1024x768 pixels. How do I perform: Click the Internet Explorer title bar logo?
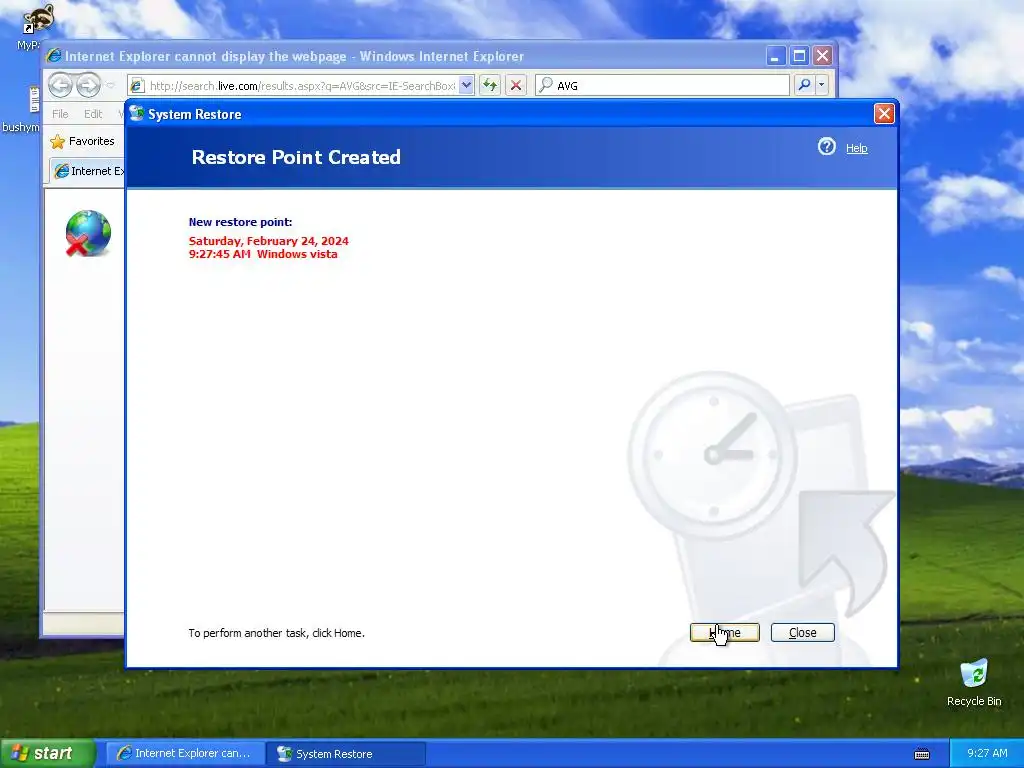pos(54,56)
